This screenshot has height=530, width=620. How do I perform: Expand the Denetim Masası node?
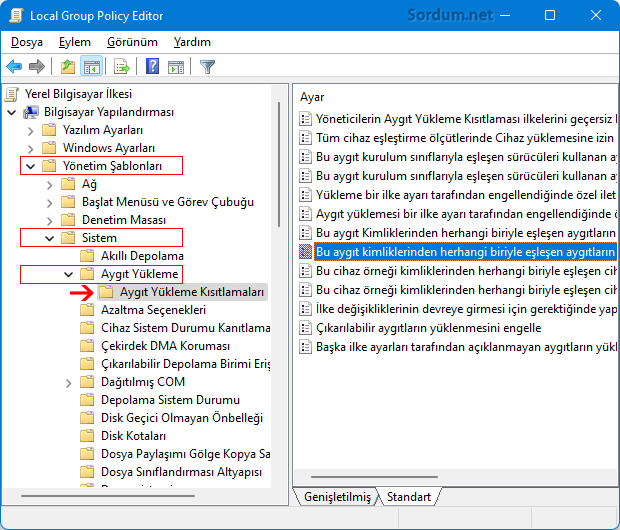49,220
